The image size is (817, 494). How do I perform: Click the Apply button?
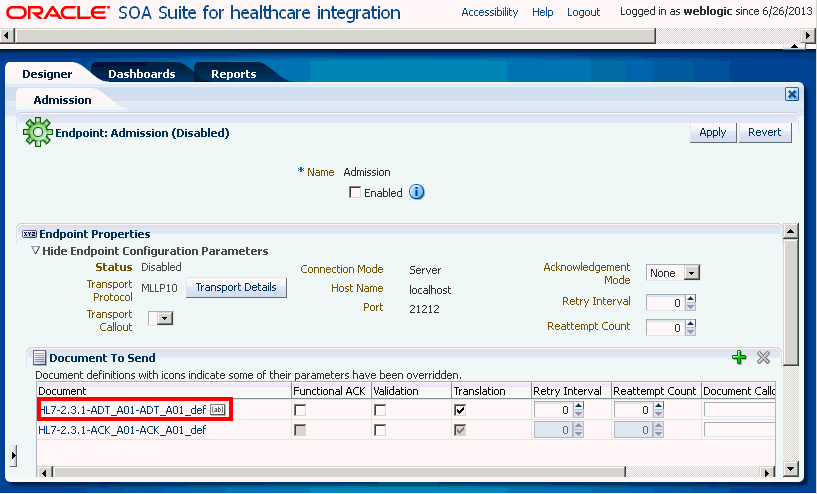[712, 132]
